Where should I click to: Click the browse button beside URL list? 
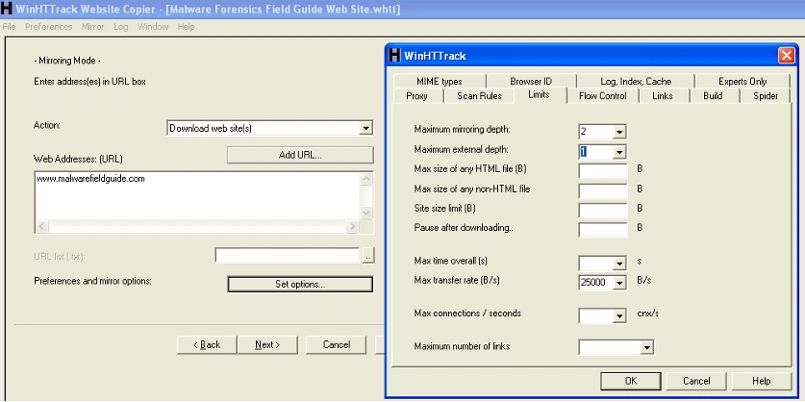tap(367, 256)
